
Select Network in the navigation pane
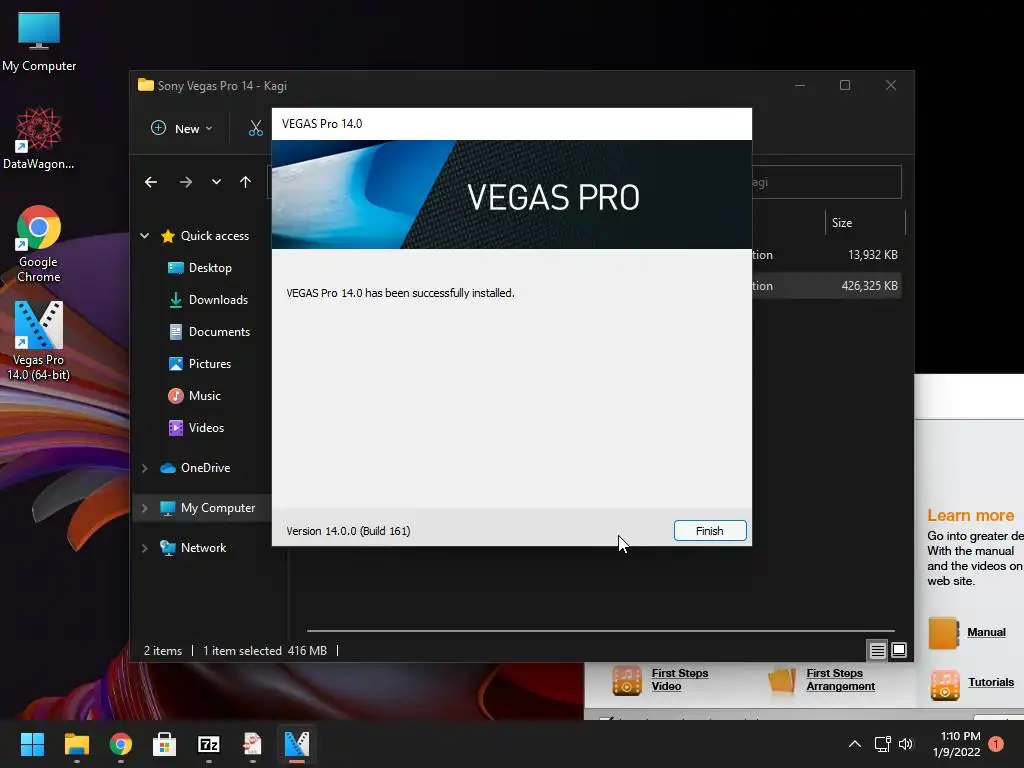(193, 548)
